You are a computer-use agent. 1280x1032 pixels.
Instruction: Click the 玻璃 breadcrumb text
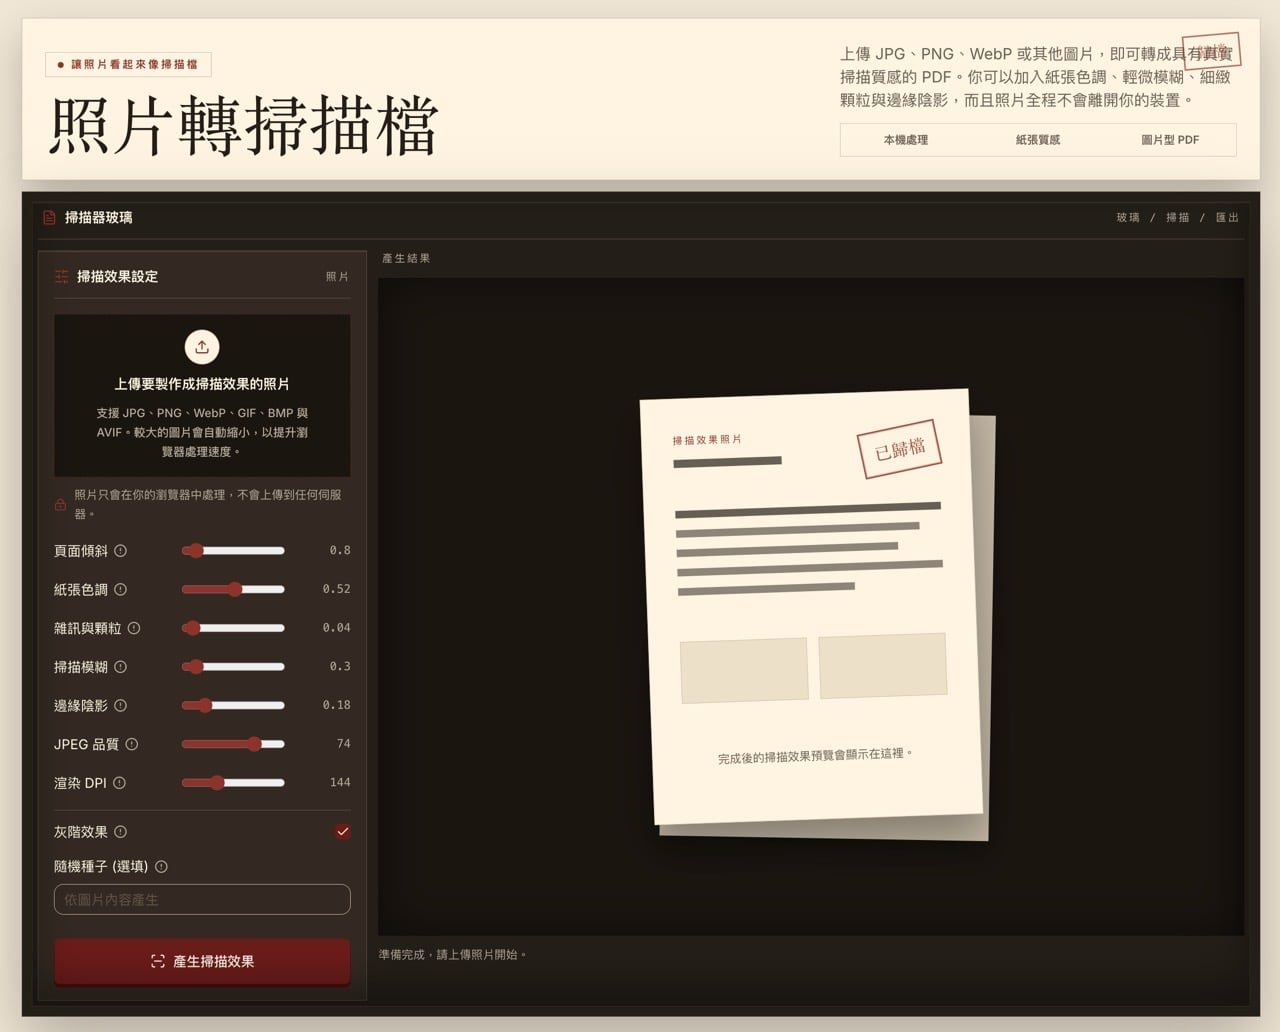(1128, 218)
